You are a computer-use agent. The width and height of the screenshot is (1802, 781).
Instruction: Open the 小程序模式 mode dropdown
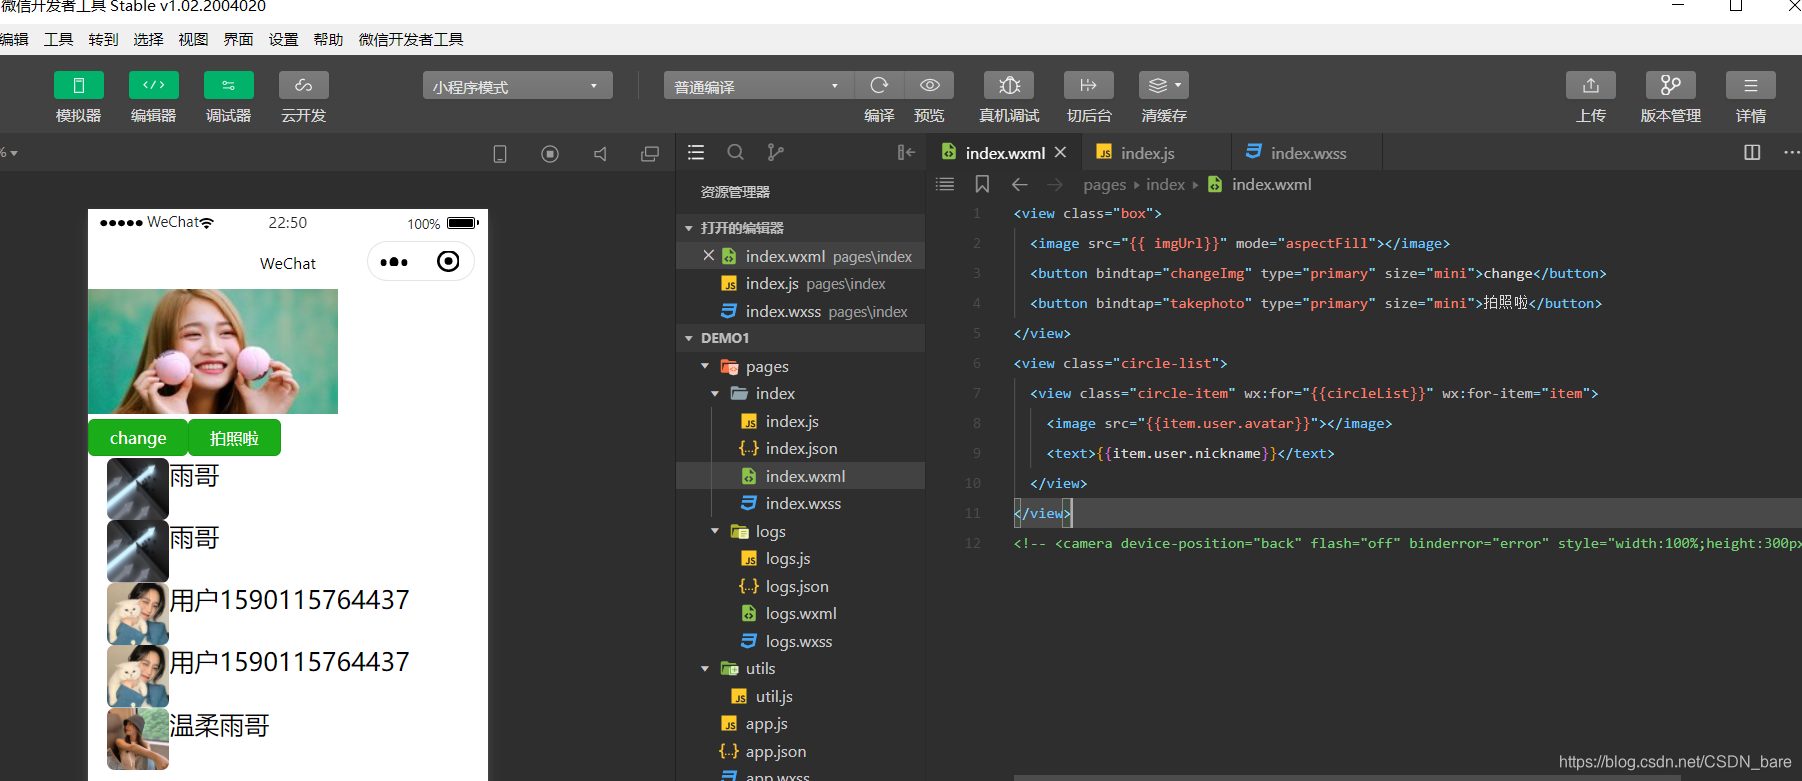518,86
